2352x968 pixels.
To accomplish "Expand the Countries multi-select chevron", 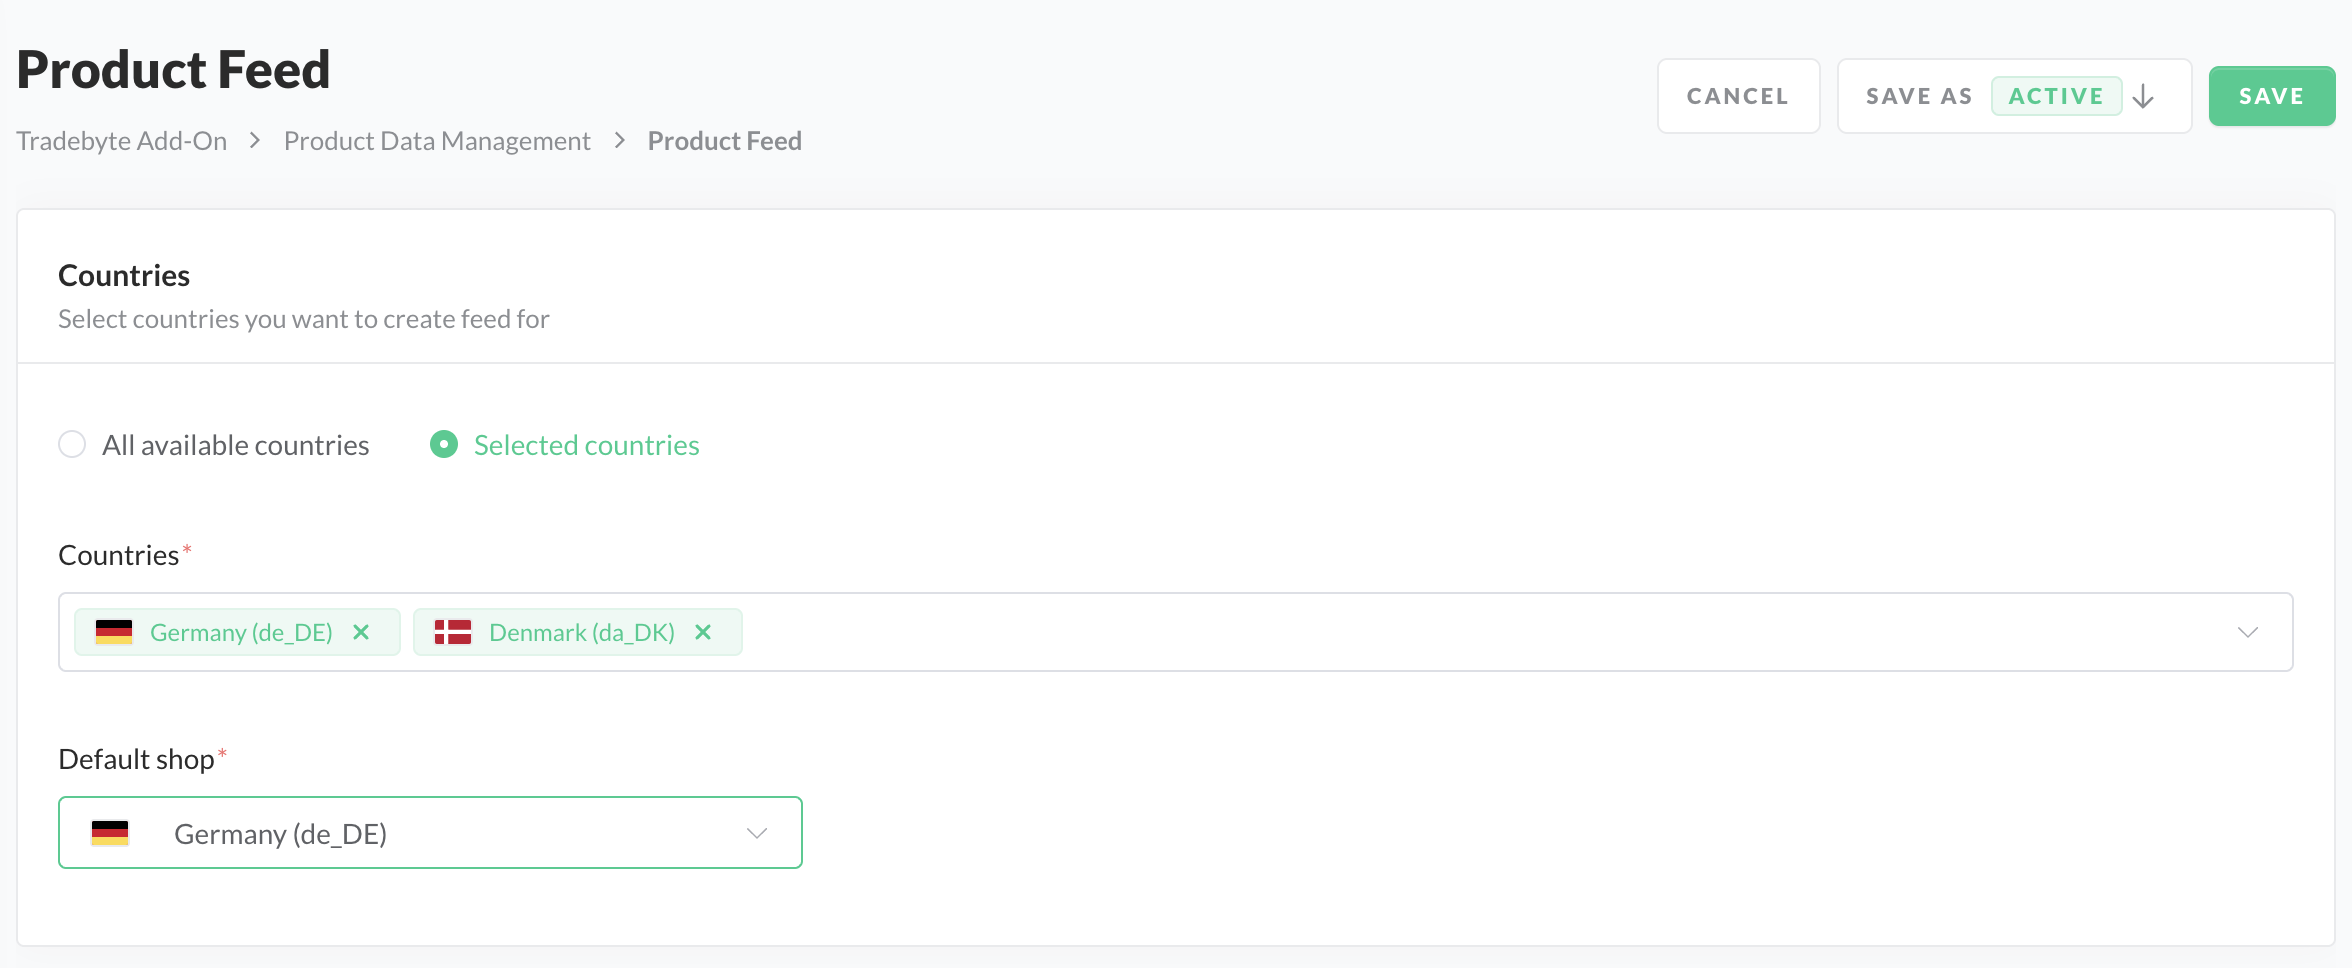I will click(x=2248, y=632).
